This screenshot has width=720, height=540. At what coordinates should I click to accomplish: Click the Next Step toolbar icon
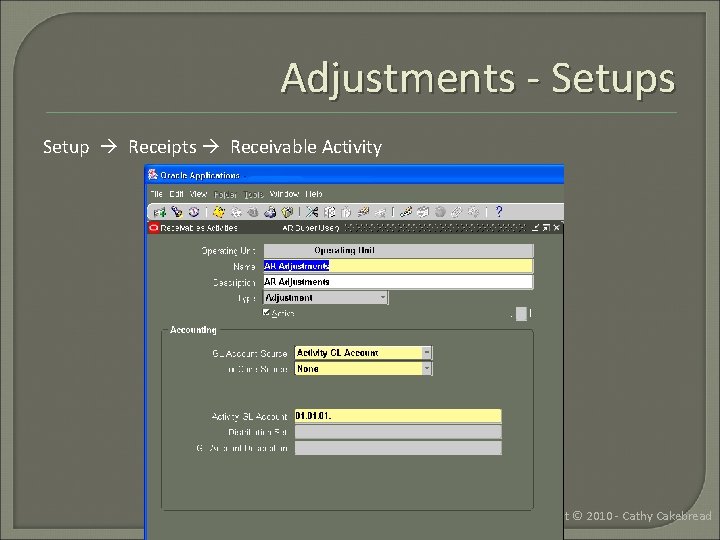coord(236,212)
